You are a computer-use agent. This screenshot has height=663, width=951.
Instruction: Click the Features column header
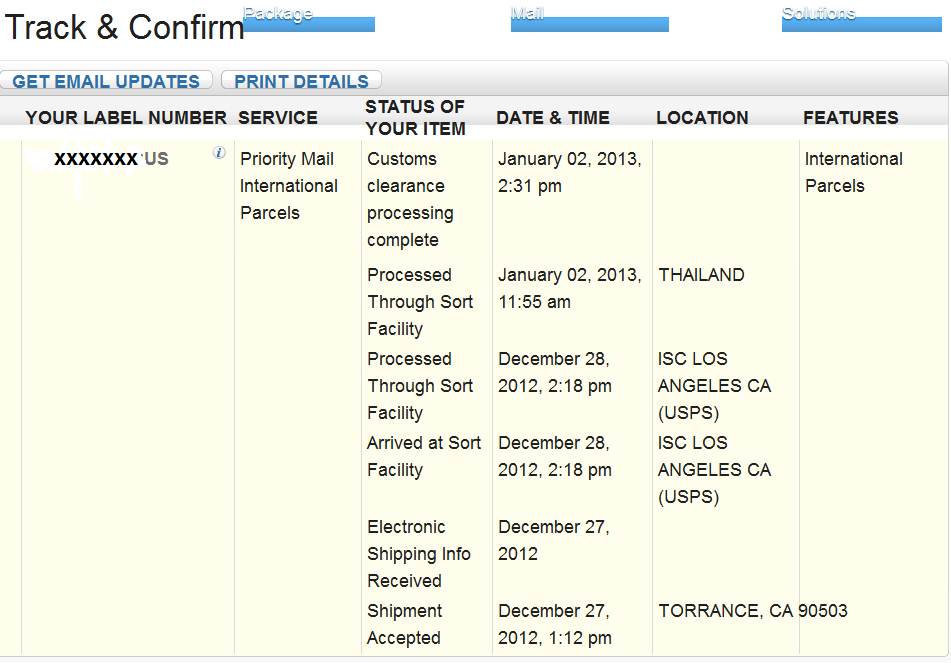tap(851, 118)
